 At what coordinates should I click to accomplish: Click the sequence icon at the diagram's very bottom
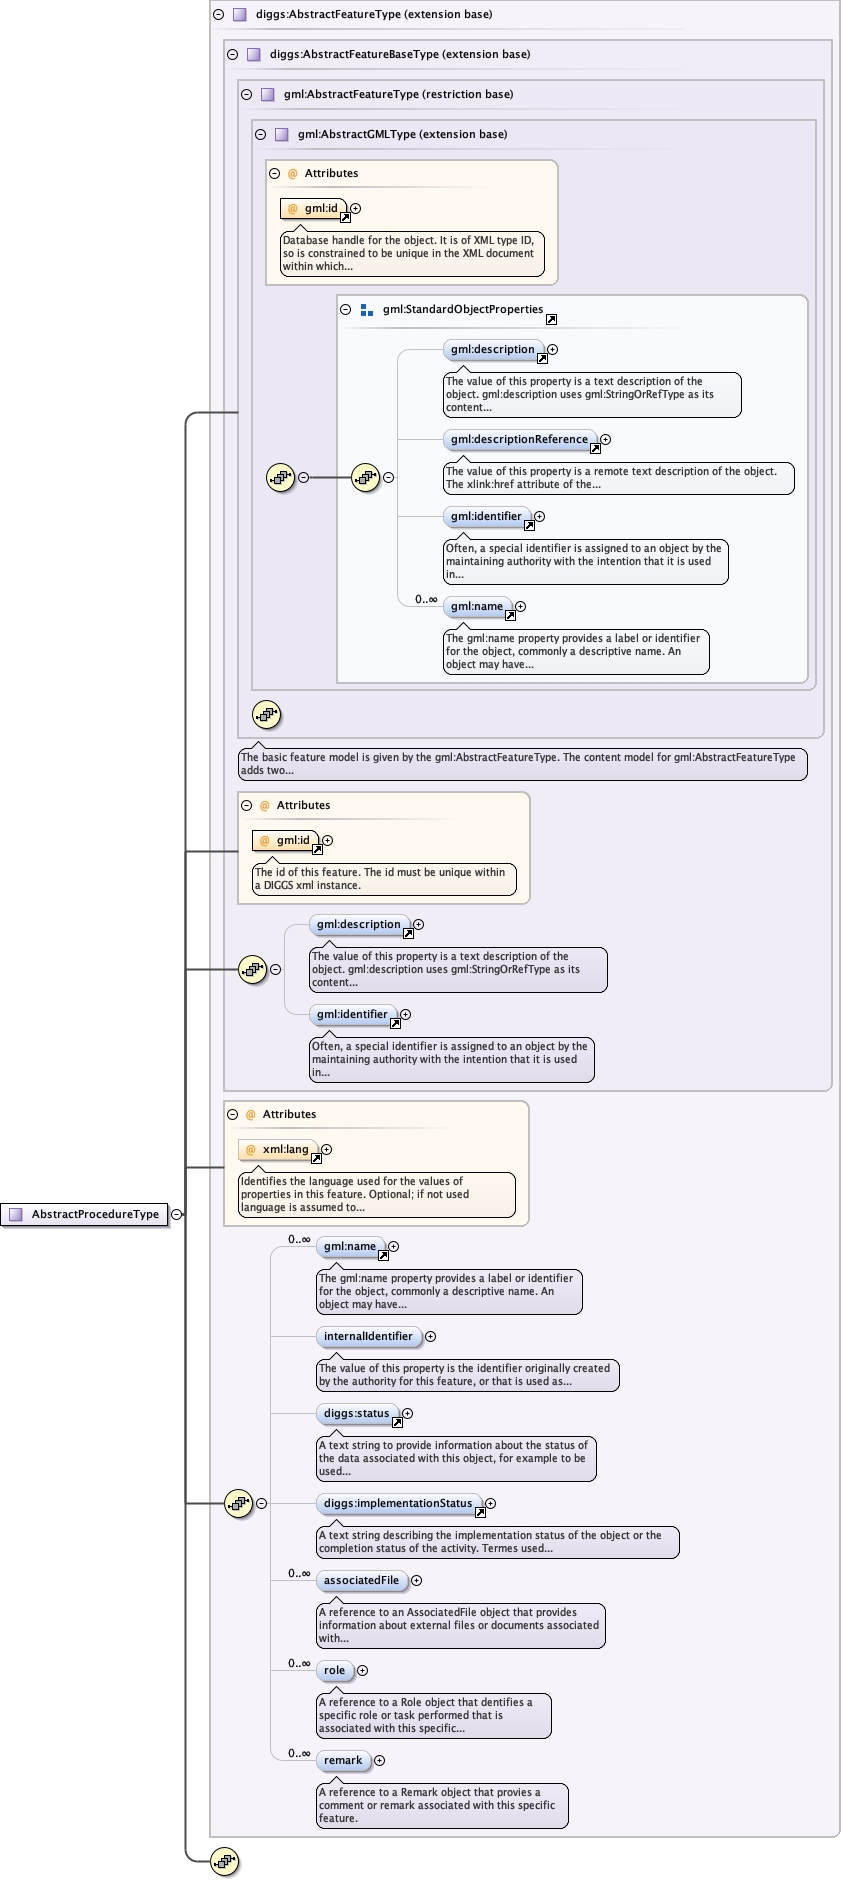(225, 1861)
